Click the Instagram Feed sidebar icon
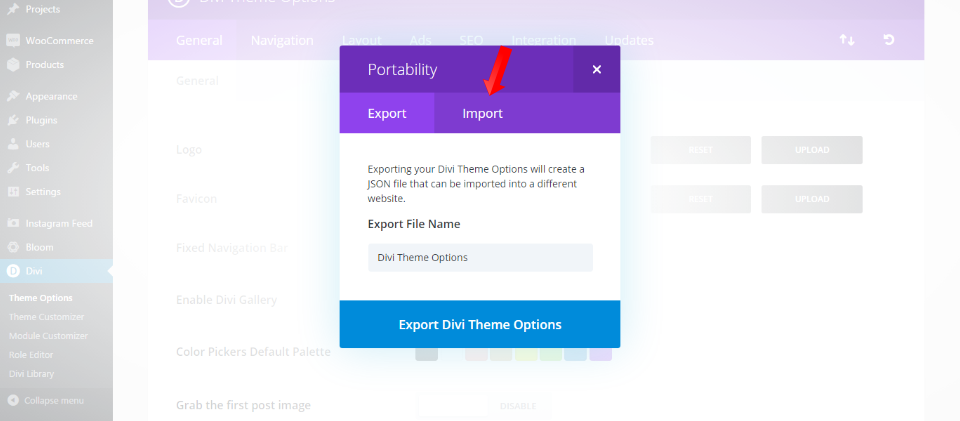This screenshot has height=421, width=960. 13,223
